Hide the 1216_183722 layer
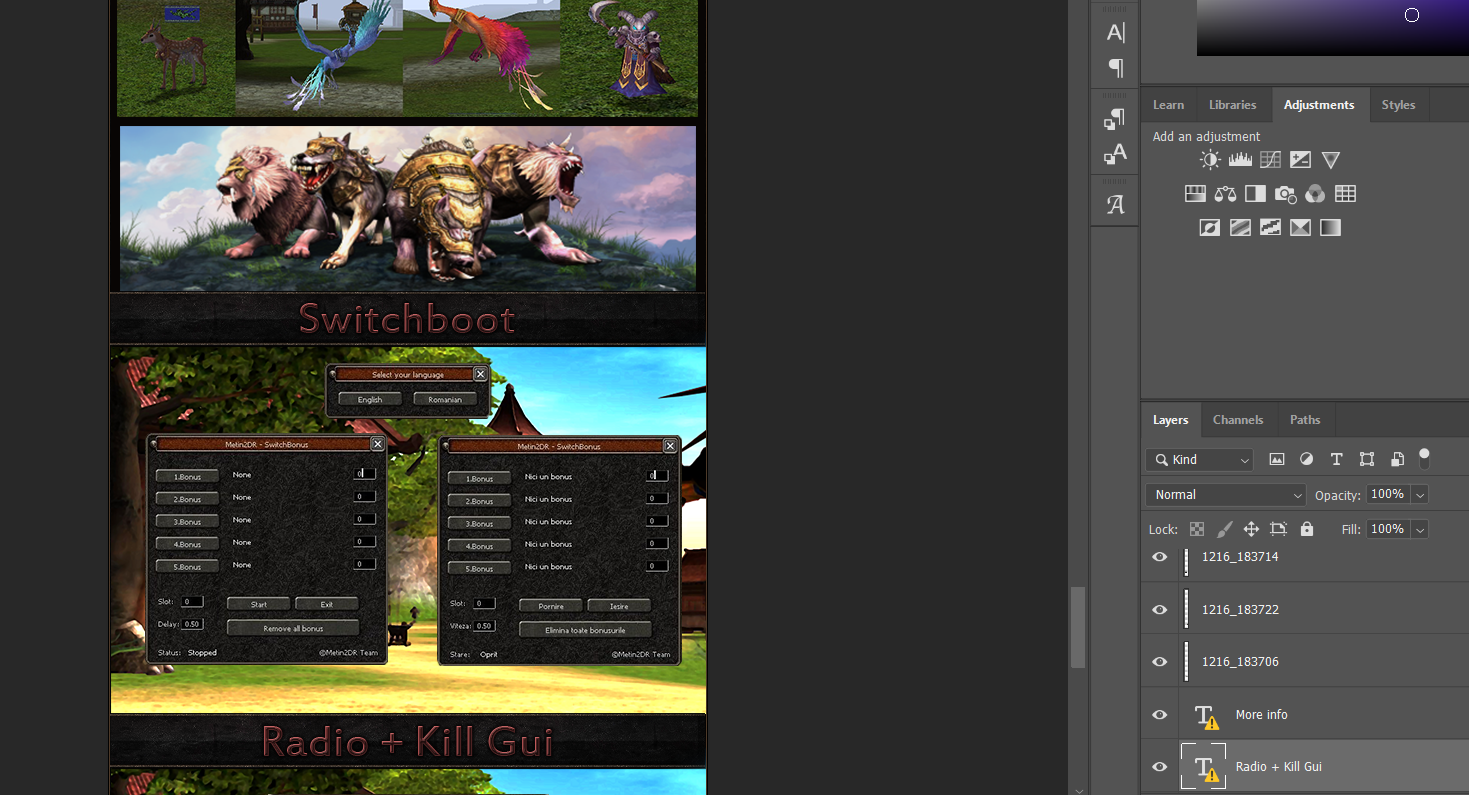The image size is (1469, 795). point(1160,609)
